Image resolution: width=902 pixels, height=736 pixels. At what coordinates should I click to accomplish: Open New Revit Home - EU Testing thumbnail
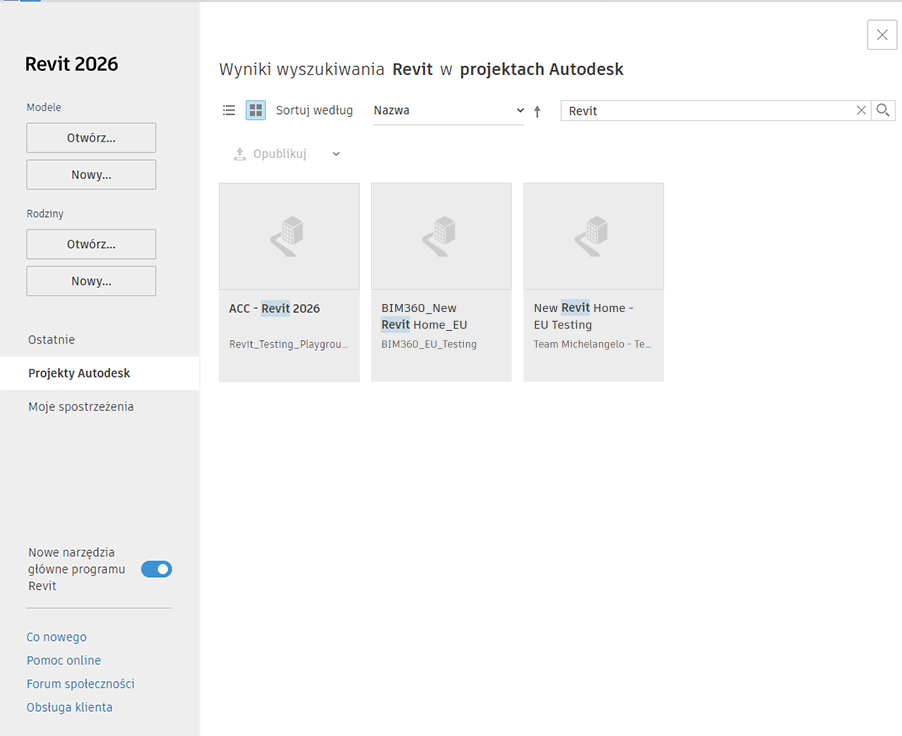point(594,236)
